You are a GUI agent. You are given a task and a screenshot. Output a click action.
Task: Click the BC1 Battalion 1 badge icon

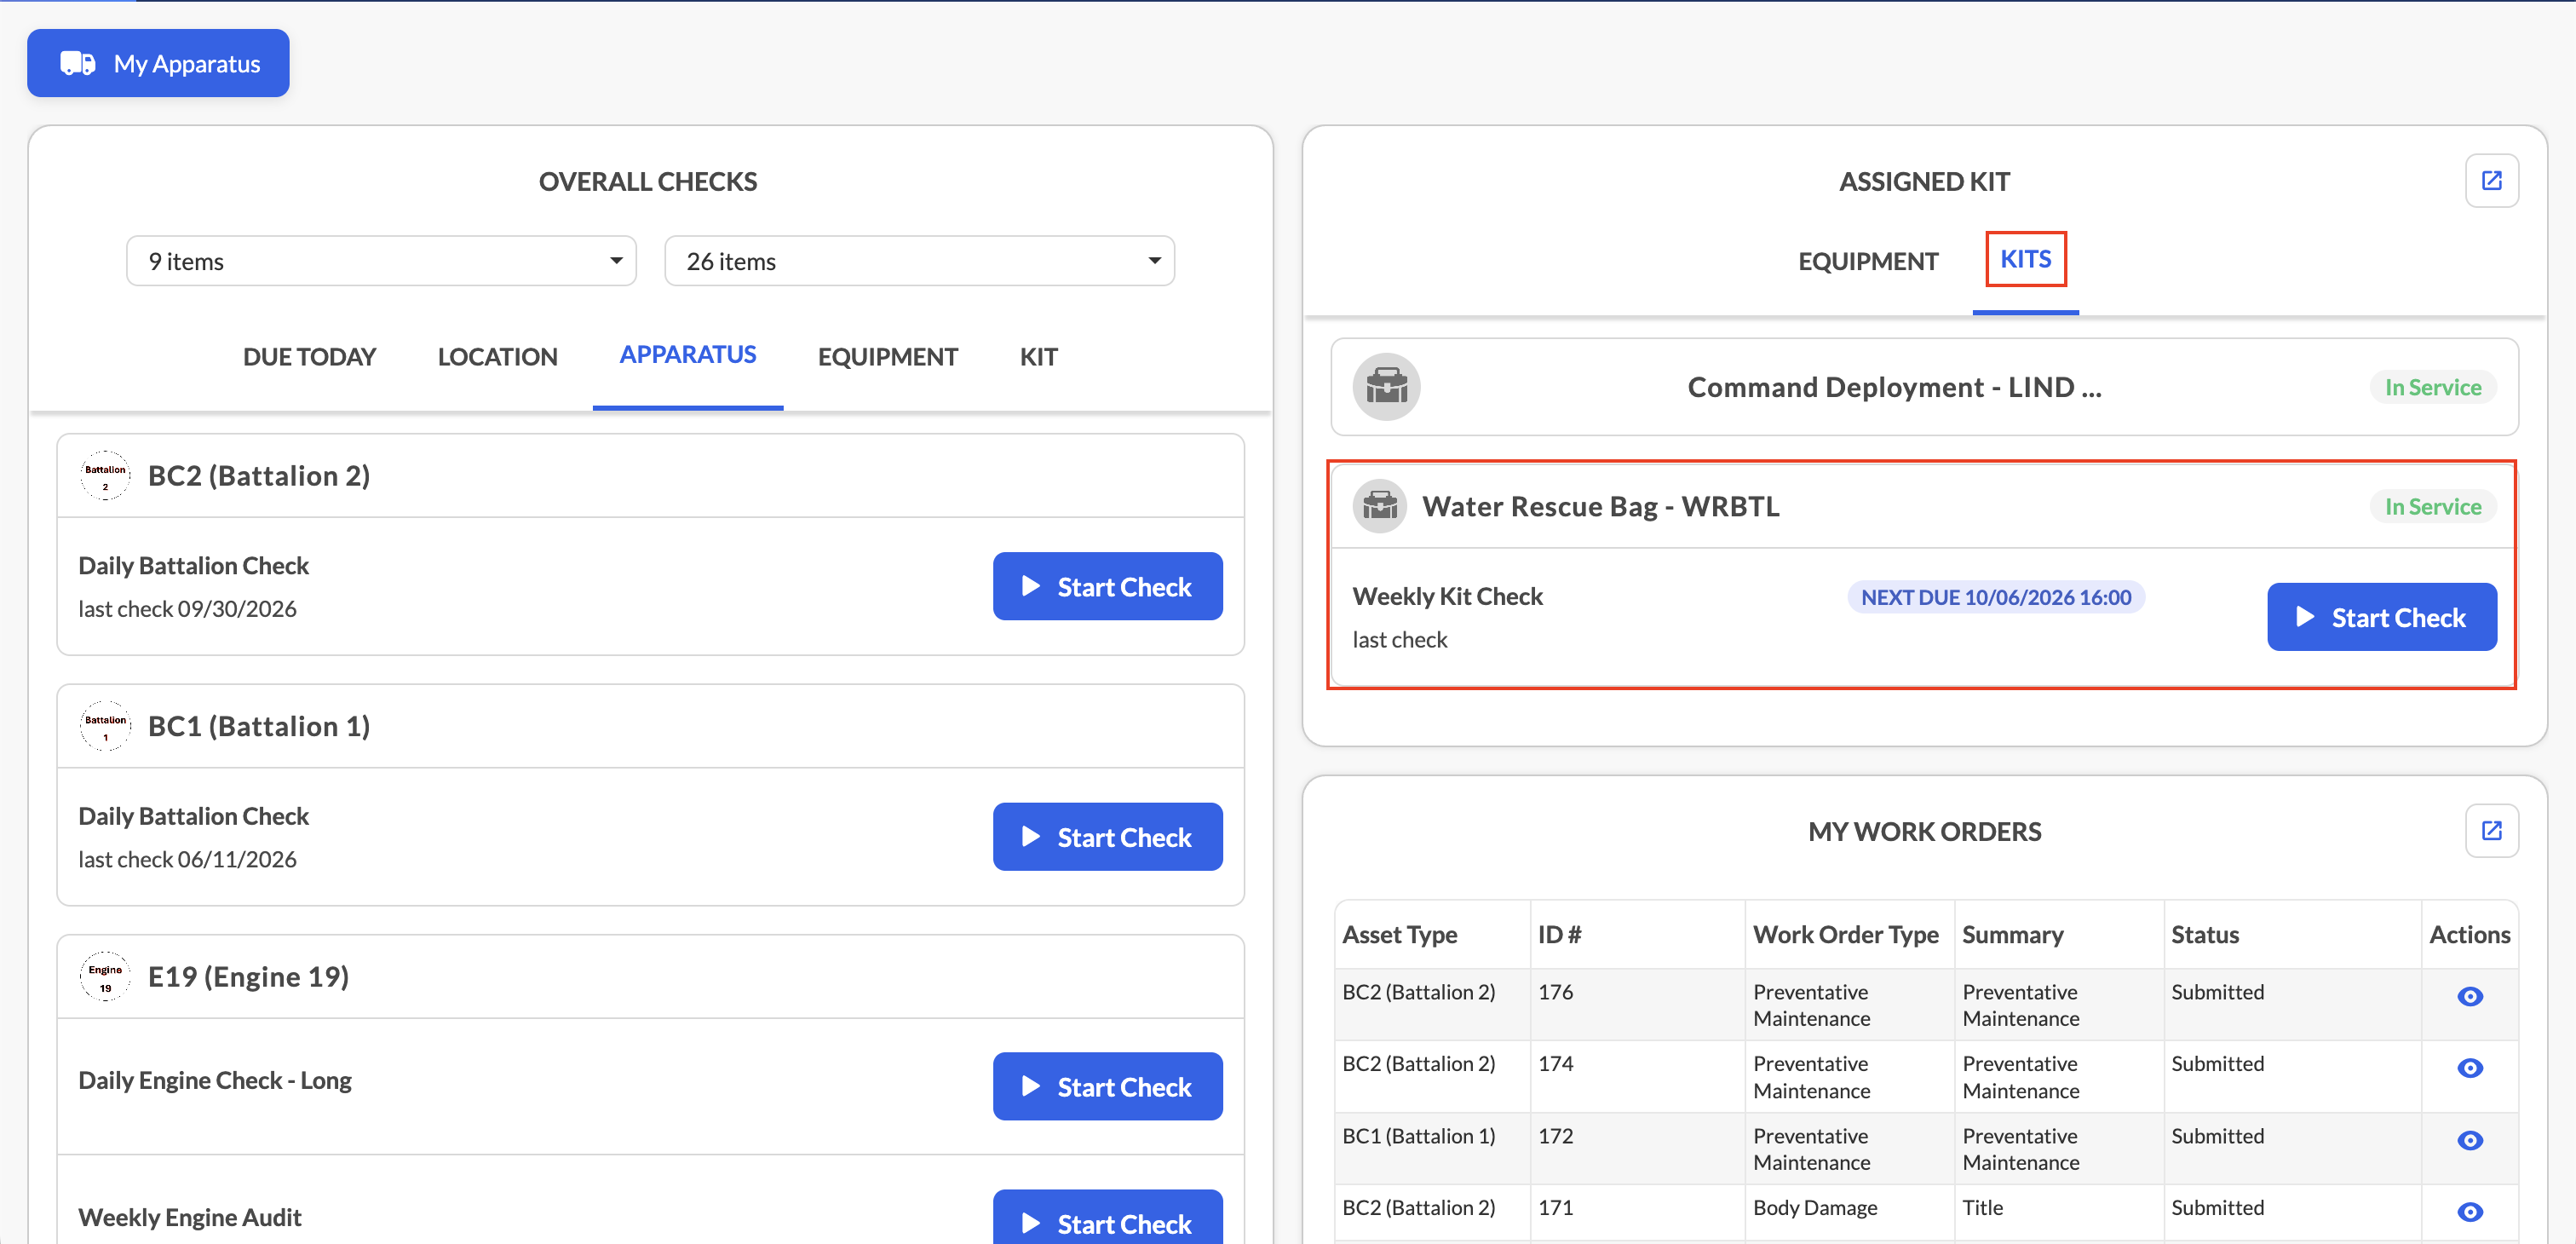point(105,727)
